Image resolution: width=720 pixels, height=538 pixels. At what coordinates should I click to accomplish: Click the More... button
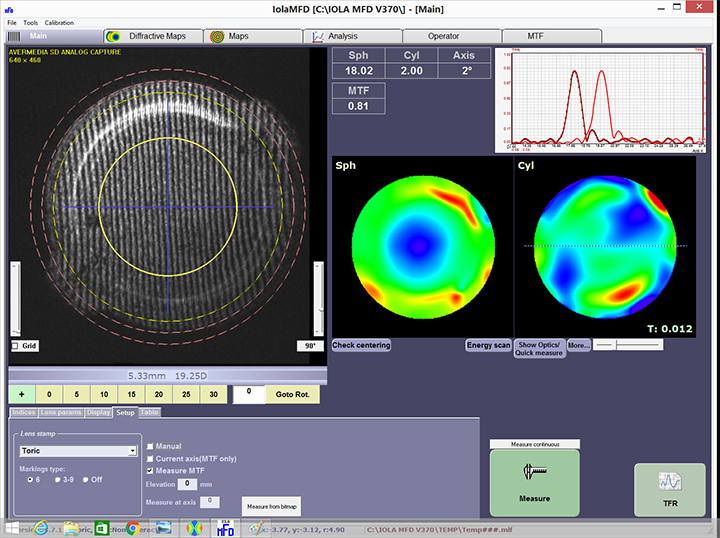[579, 345]
